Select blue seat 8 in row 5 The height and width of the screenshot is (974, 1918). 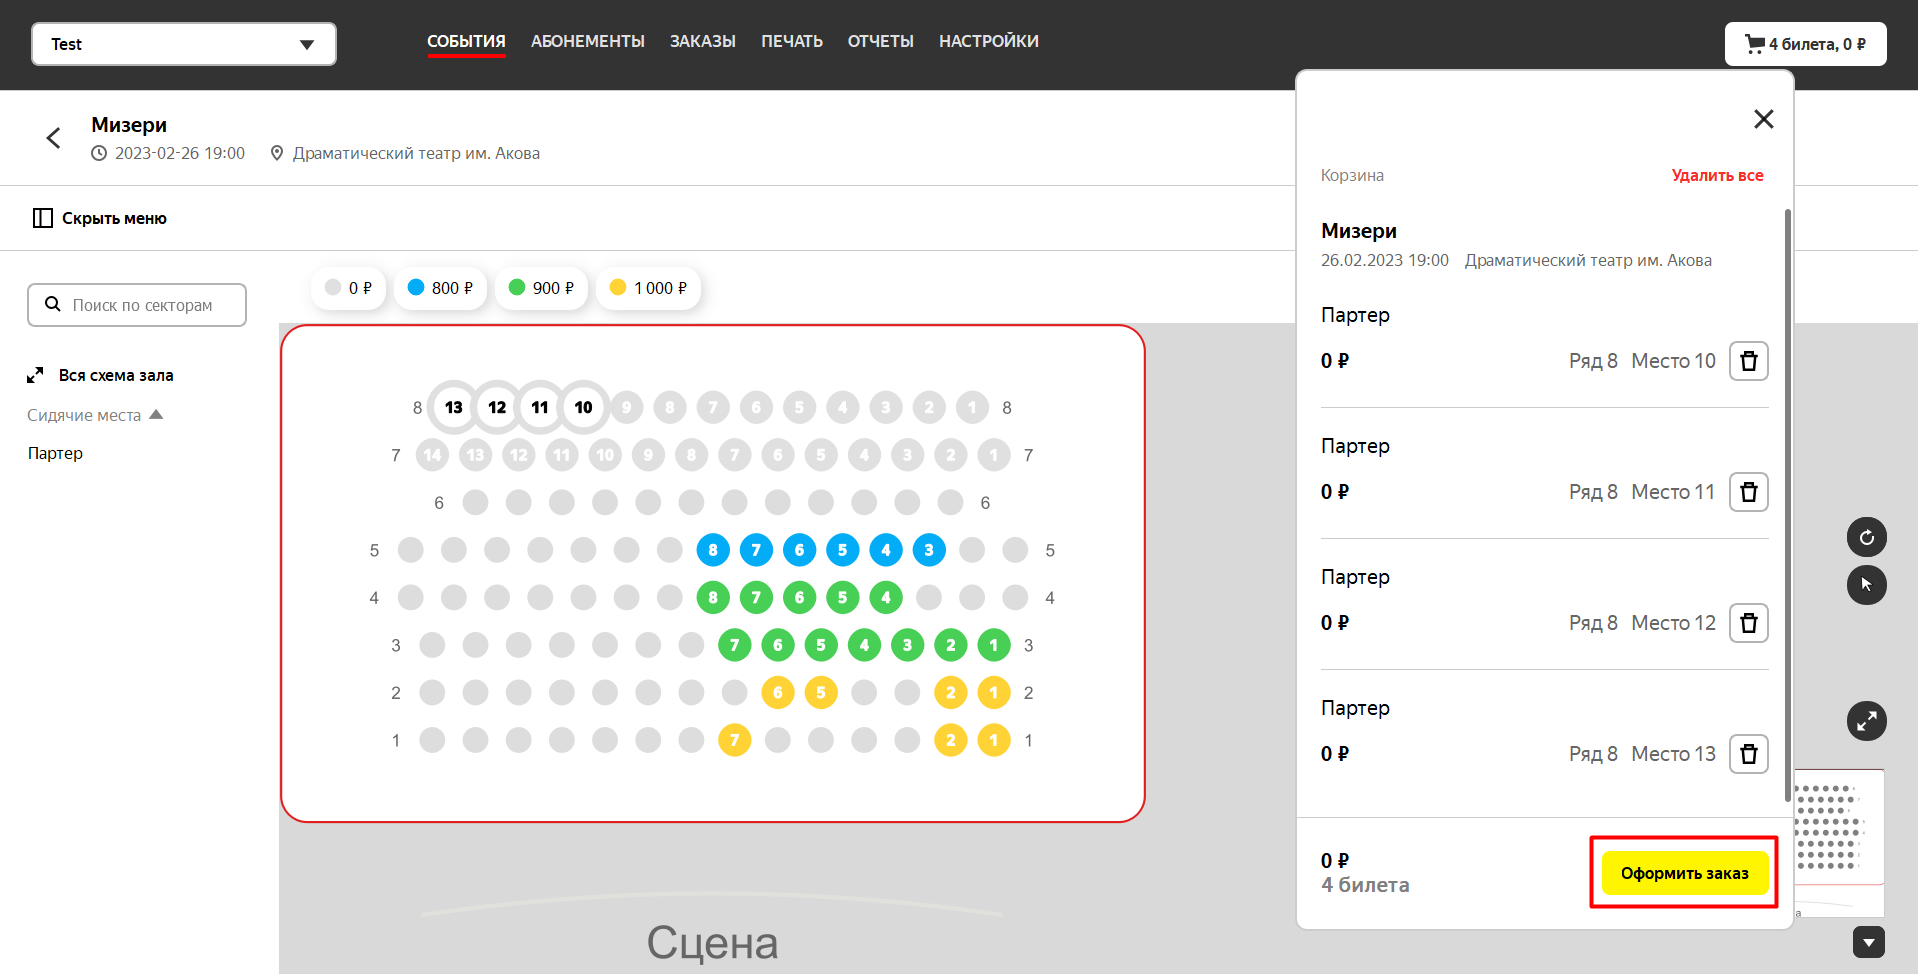(713, 550)
